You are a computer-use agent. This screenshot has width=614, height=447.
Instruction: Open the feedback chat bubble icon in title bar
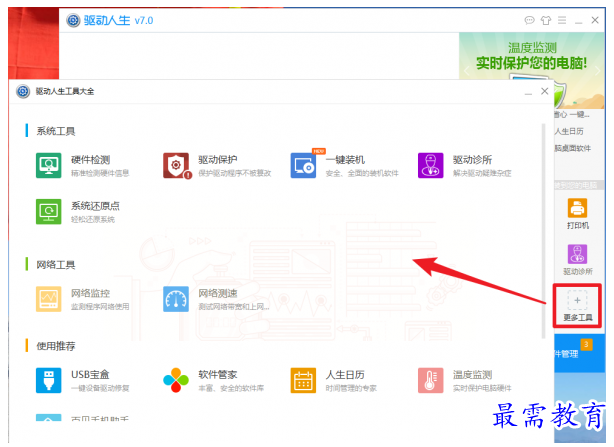click(529, 20)
